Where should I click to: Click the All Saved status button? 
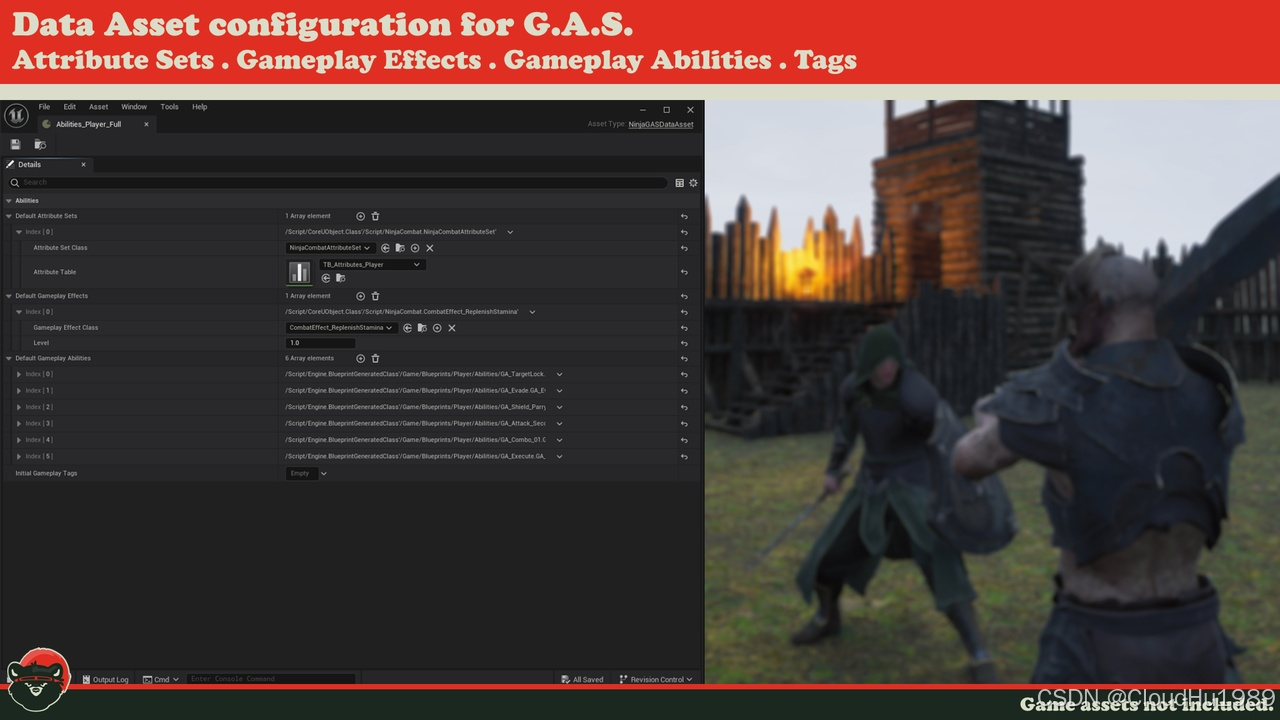pyautogui.click(x=582, y=680)
